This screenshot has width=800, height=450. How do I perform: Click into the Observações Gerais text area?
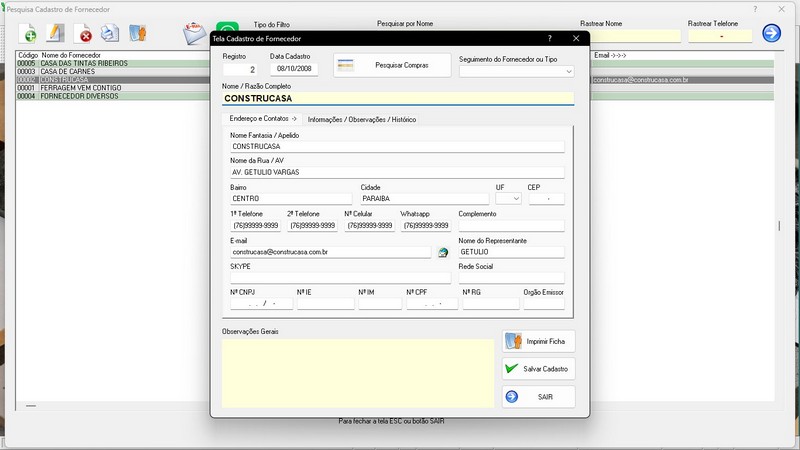(x=358, y=373)
